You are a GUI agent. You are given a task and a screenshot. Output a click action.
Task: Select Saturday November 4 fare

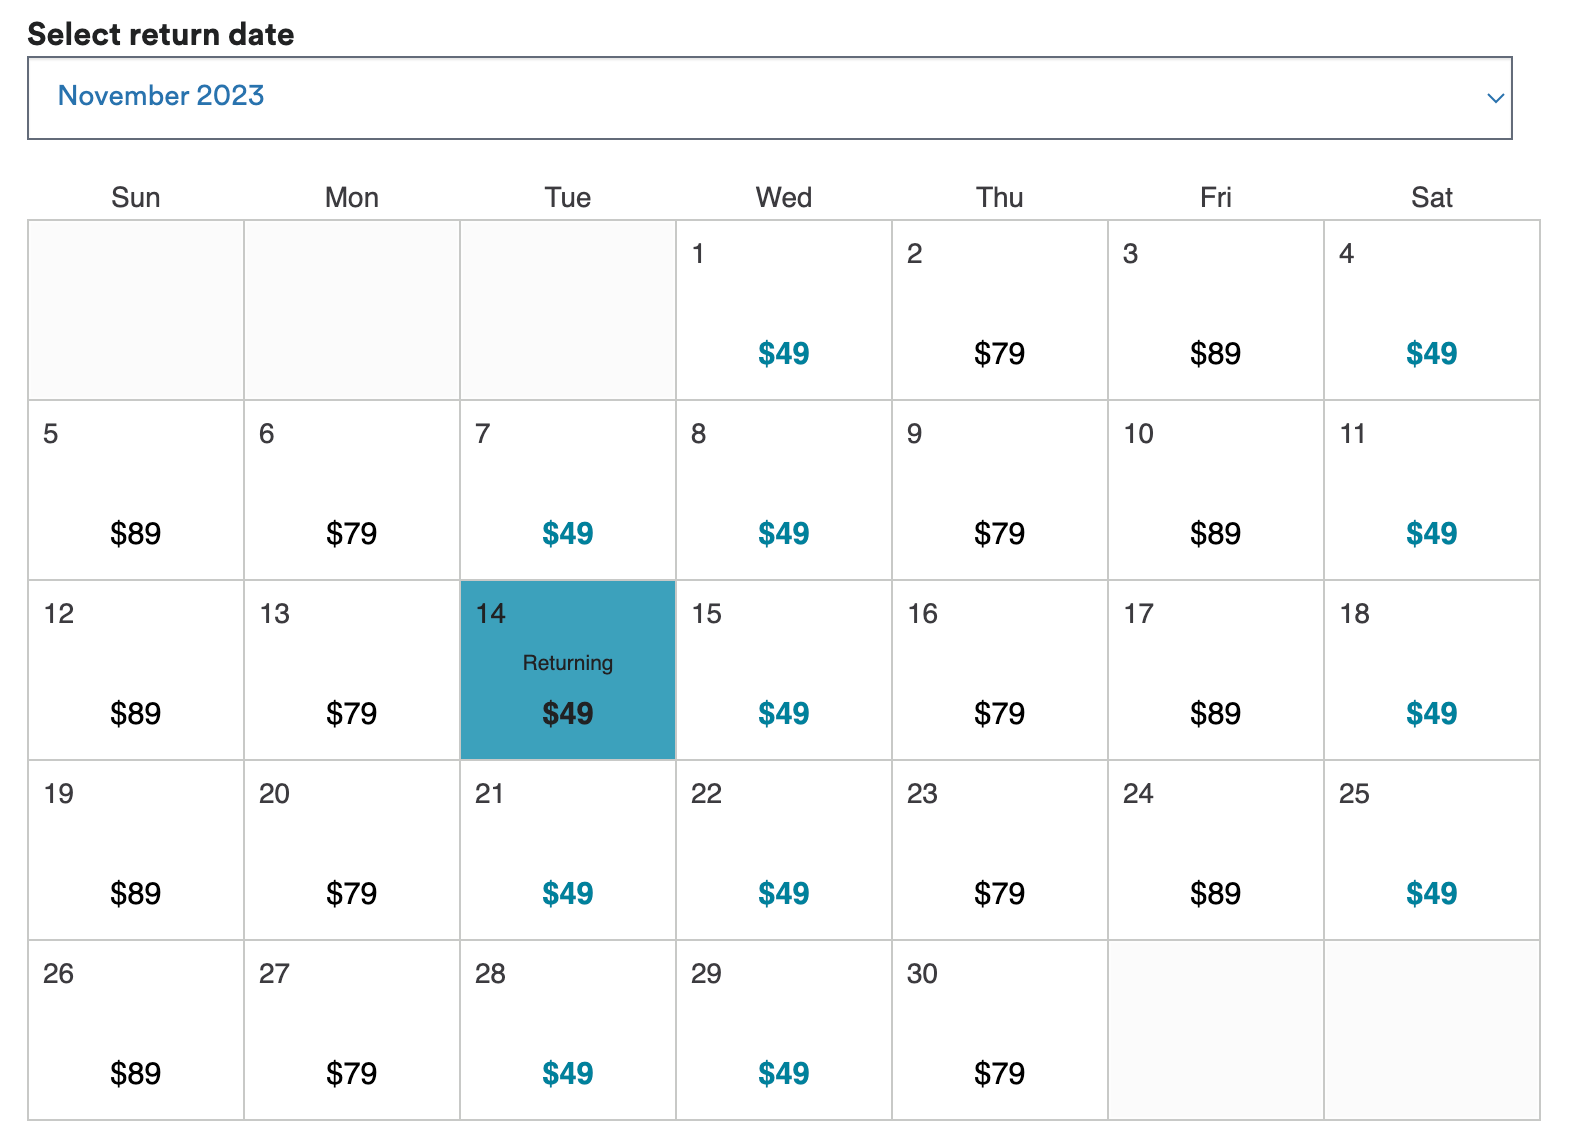[x=1431, y=310]
